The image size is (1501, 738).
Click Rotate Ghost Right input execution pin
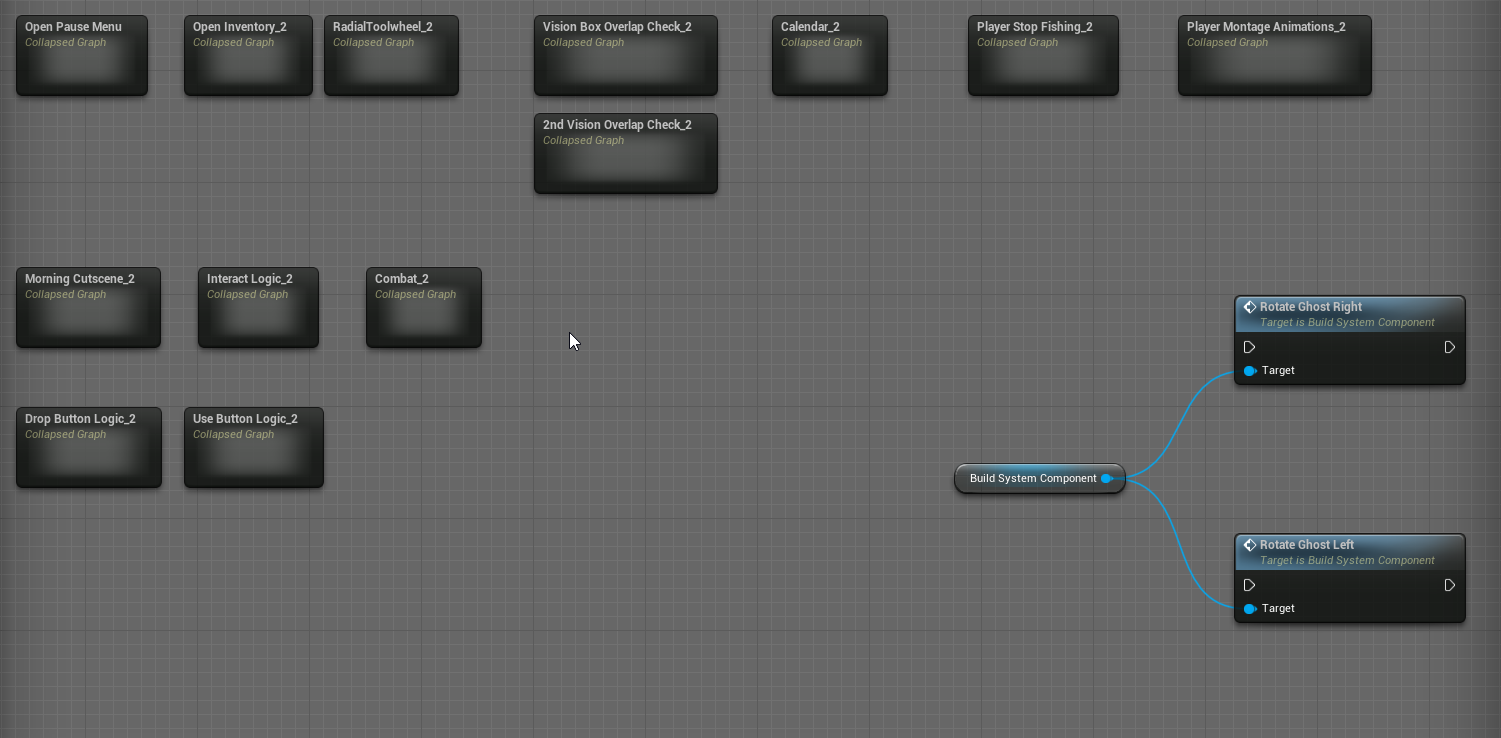[1249, 347]
